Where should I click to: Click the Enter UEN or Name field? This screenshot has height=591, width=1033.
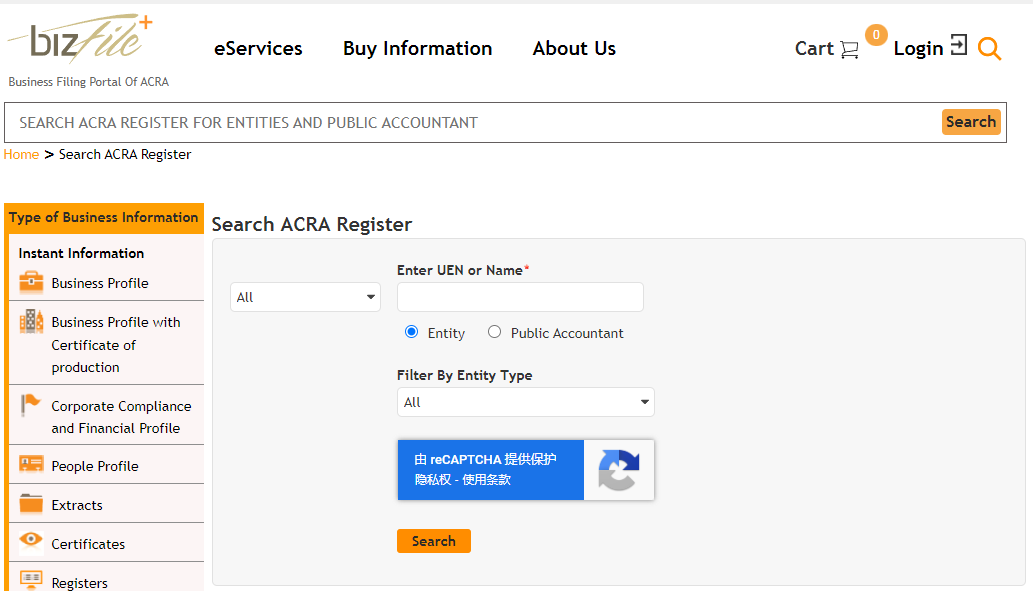click(520, 297)
